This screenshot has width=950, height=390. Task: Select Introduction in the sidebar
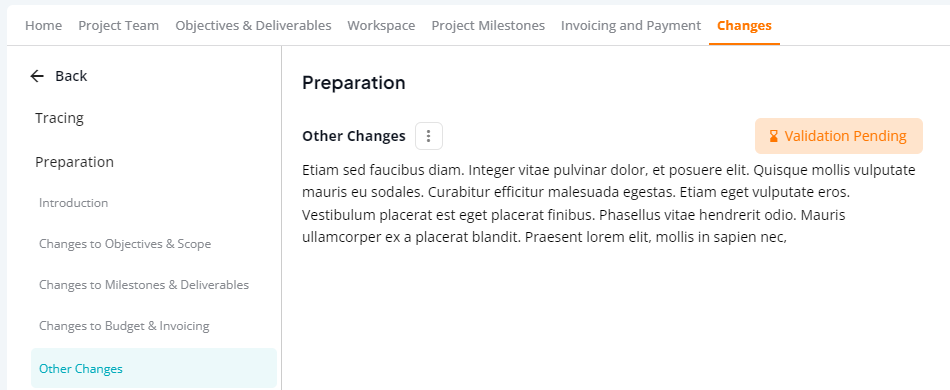[74, 203]
